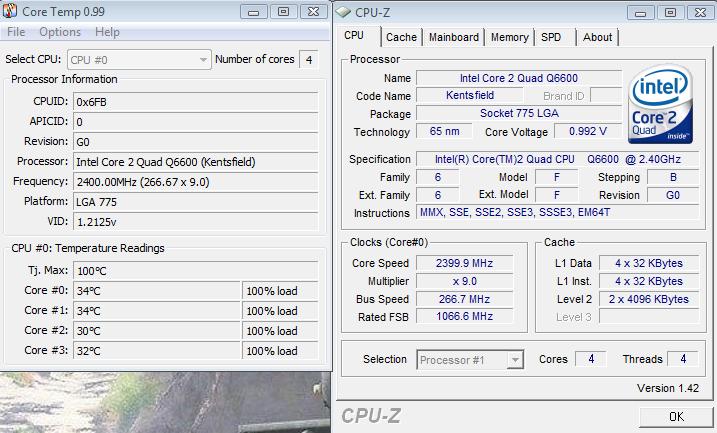Click the empty Brand ID field
This screenshot has width=717, height=433.
click(x=606, y=96)
